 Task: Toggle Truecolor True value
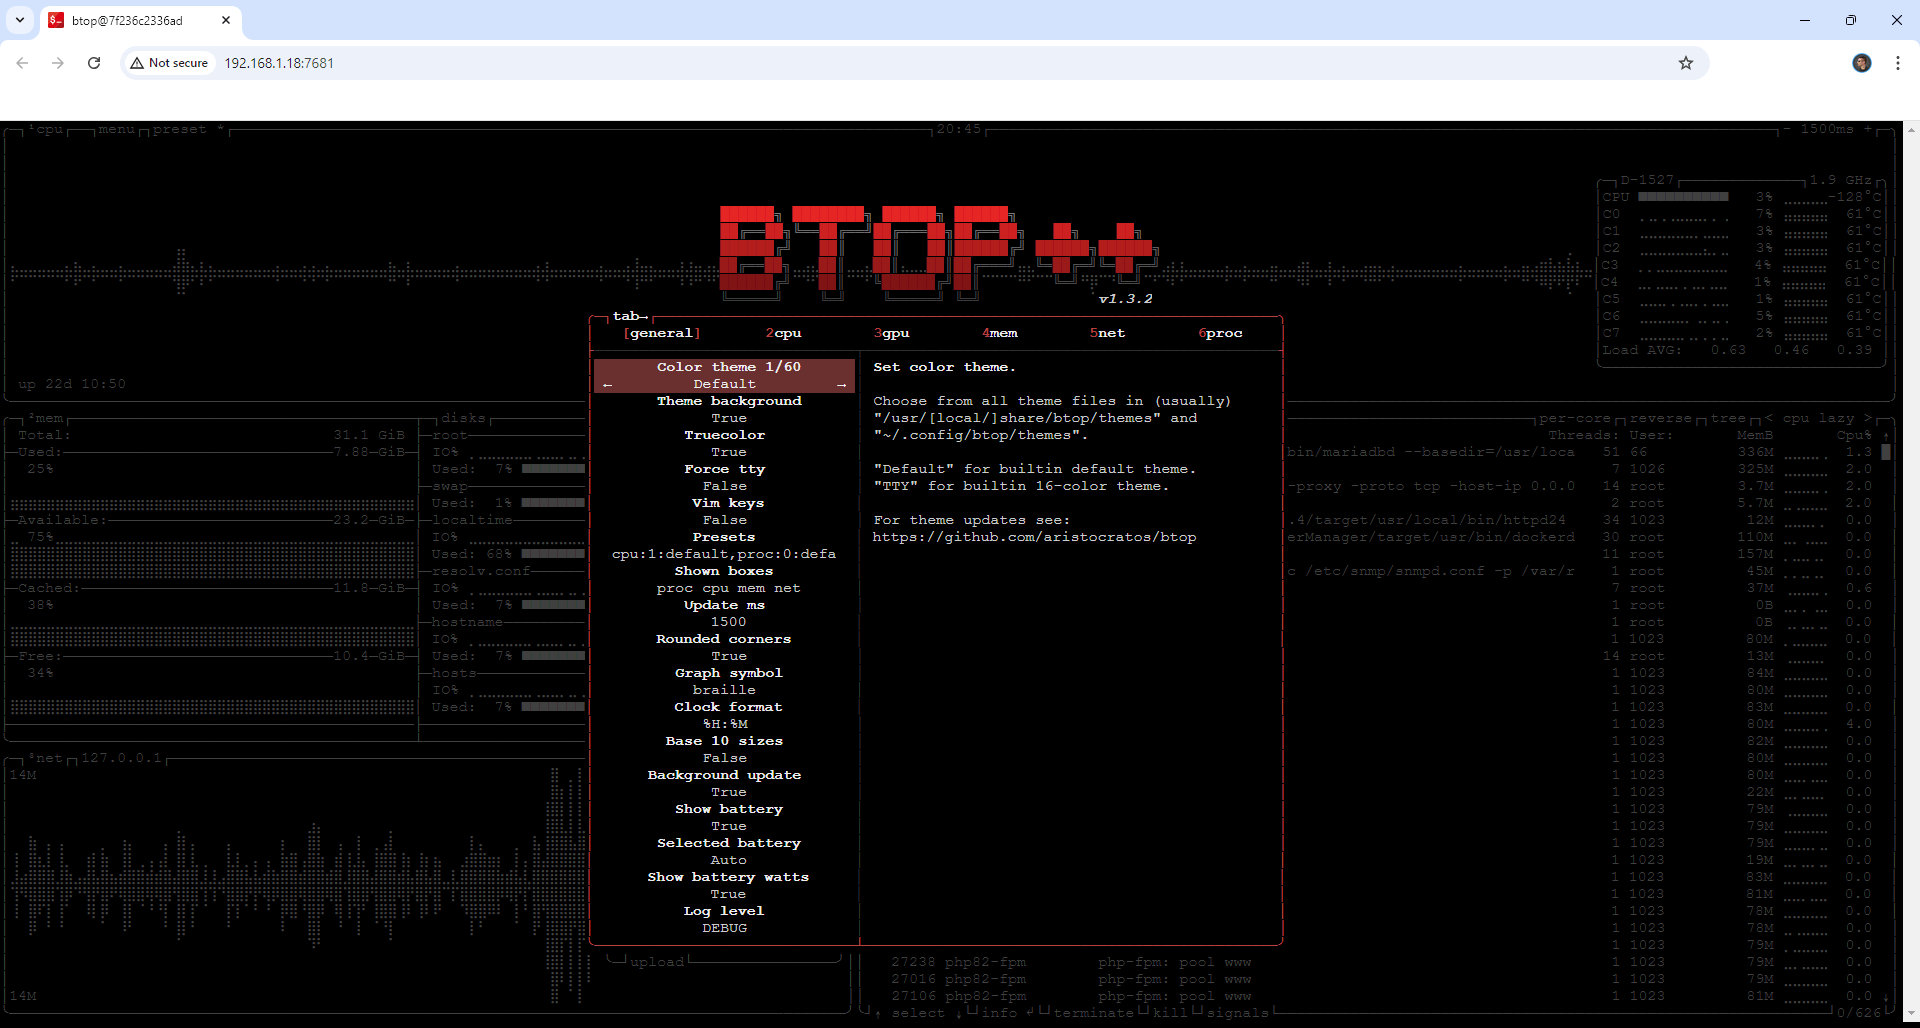729,452
